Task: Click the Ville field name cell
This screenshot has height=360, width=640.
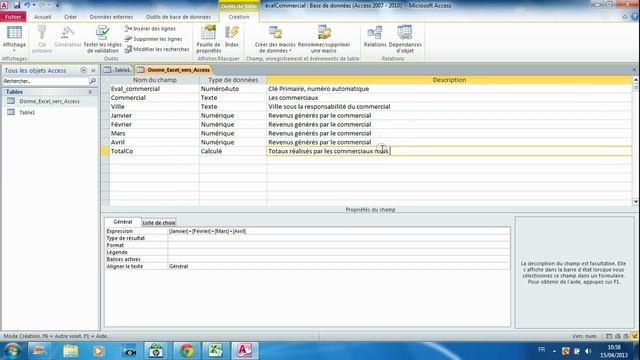Action: [154, 107]
